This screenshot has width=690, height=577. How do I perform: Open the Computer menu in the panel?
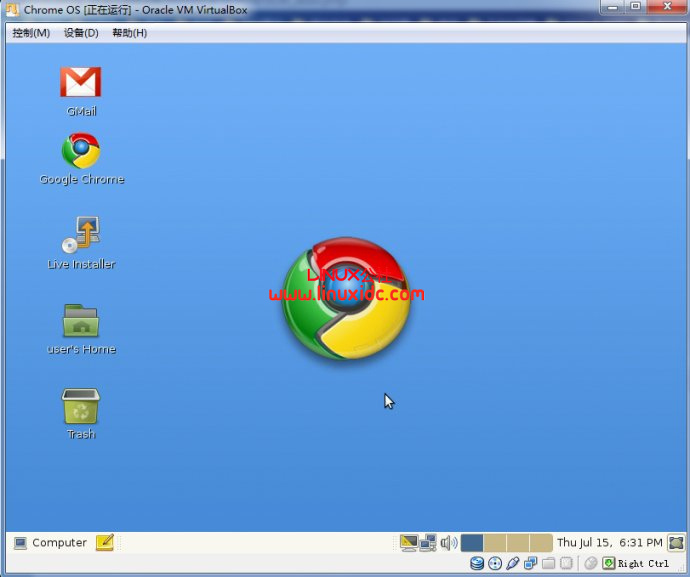point(50,543)
